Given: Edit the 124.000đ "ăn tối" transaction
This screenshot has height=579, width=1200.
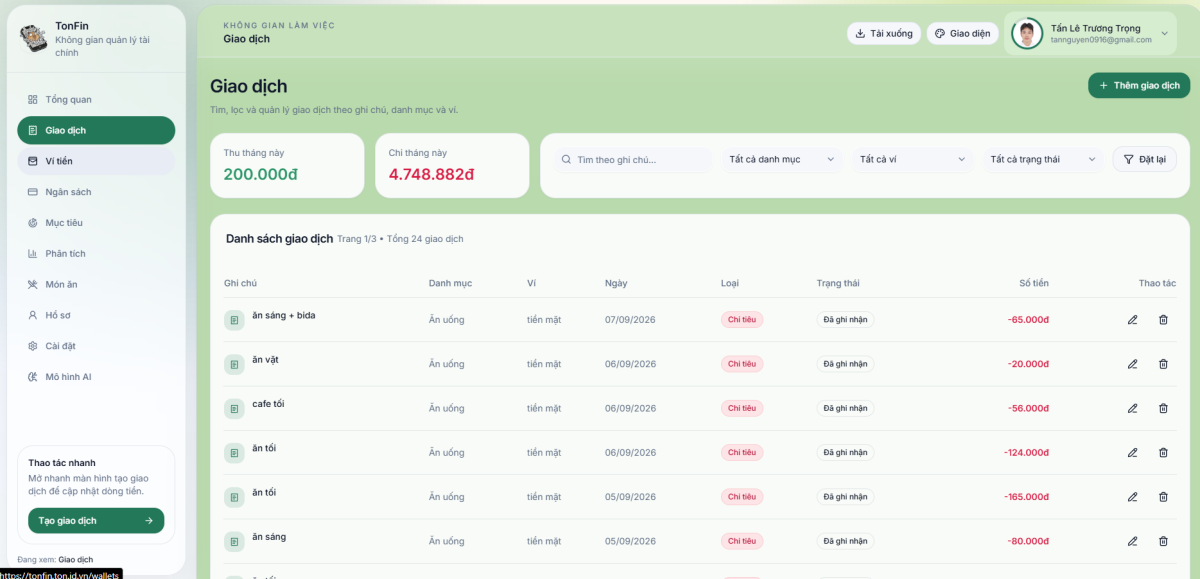Looking at the screenshot, I should tap(1133, 452).
